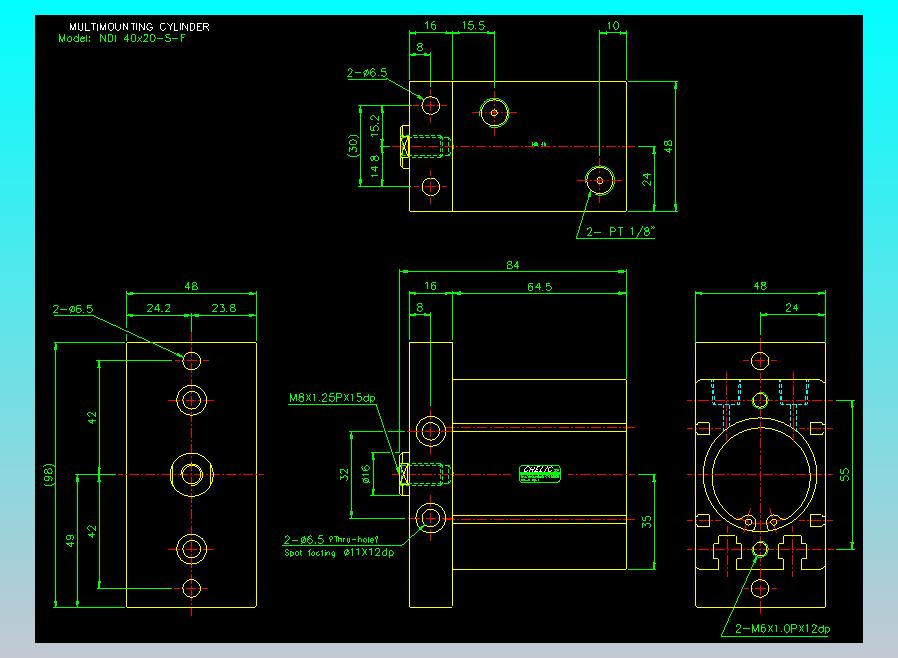Viewport: 898px width, 658px height.
Task: Select the (30) reference dimension
Action: pyautogui.click(x=352, y=145)
